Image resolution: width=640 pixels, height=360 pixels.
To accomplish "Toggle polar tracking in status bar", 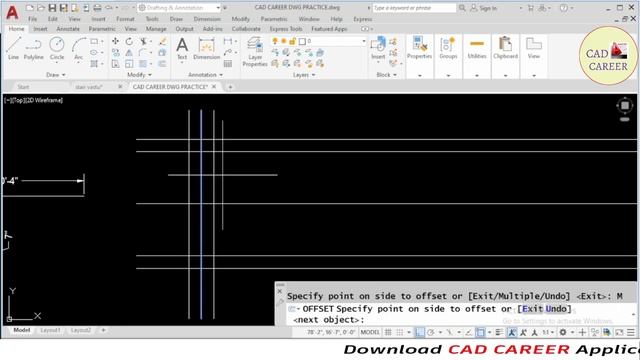I will pos(431,332).
